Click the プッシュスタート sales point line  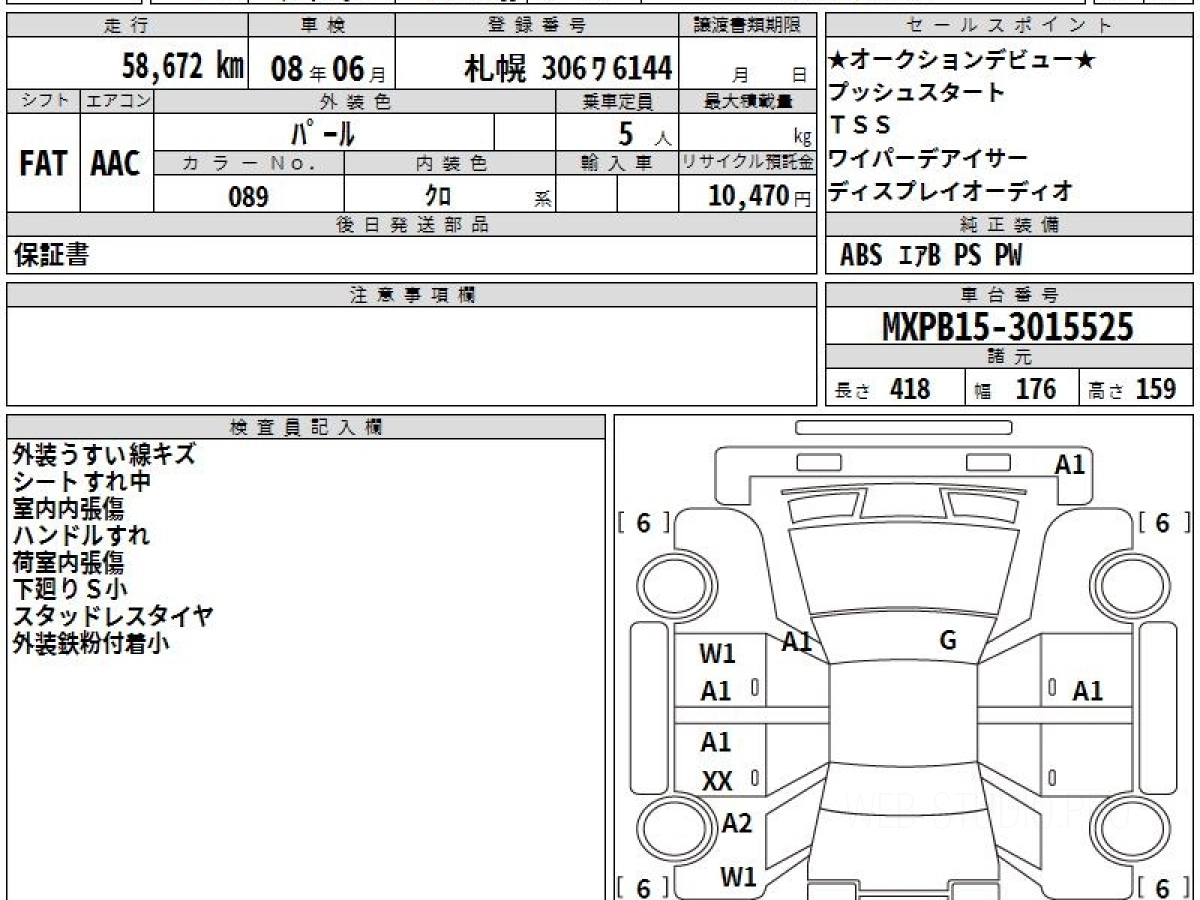[x=917, y=93]
